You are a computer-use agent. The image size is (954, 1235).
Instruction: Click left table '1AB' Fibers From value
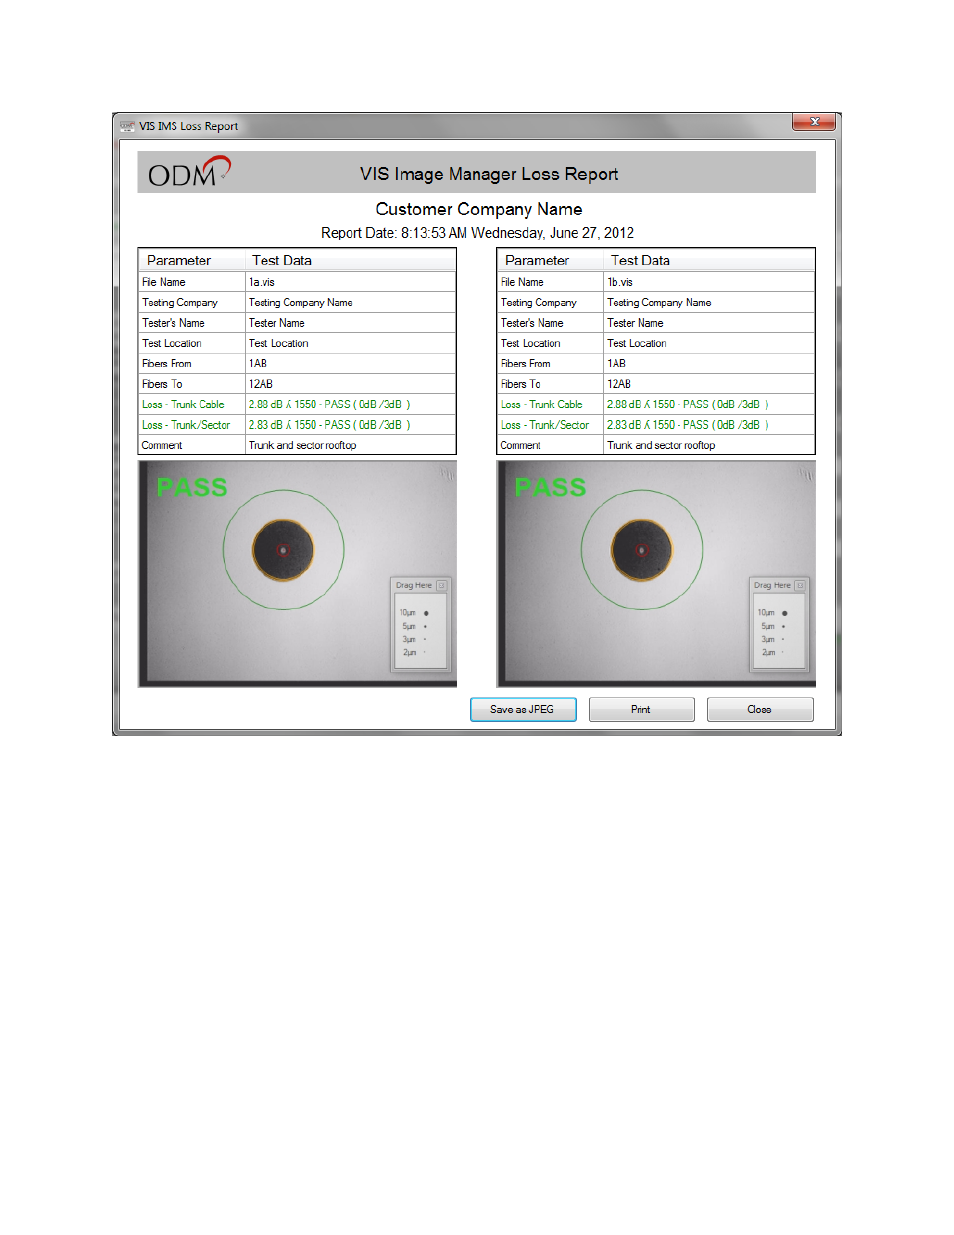(257, 364)
